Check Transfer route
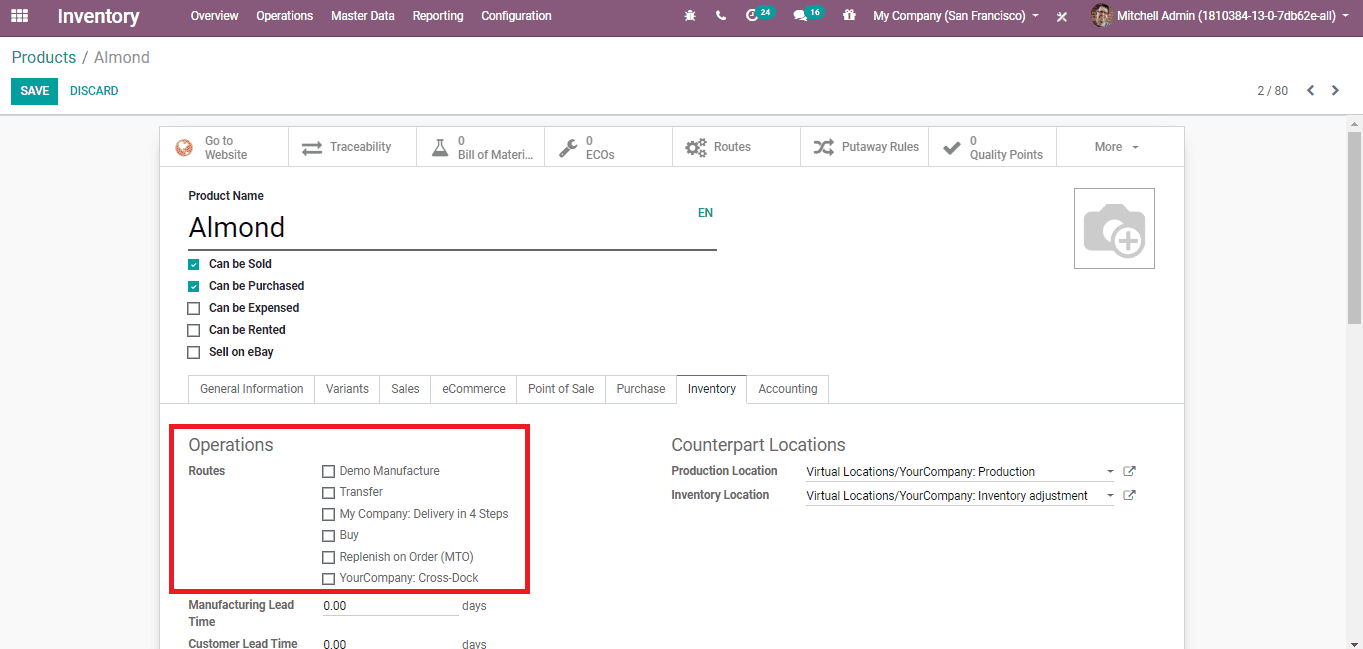1363x649 pixels. pos(328,492)
